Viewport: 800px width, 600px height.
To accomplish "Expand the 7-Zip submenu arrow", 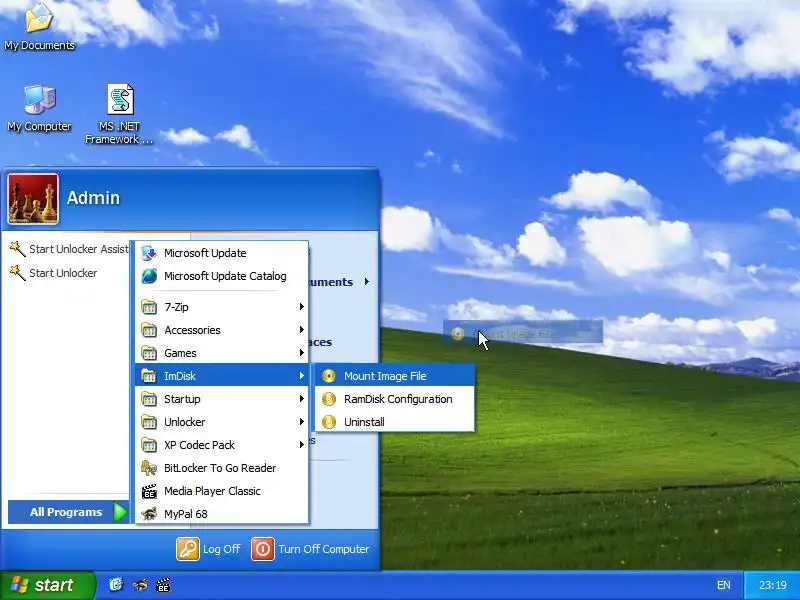I will coord(302,307).
